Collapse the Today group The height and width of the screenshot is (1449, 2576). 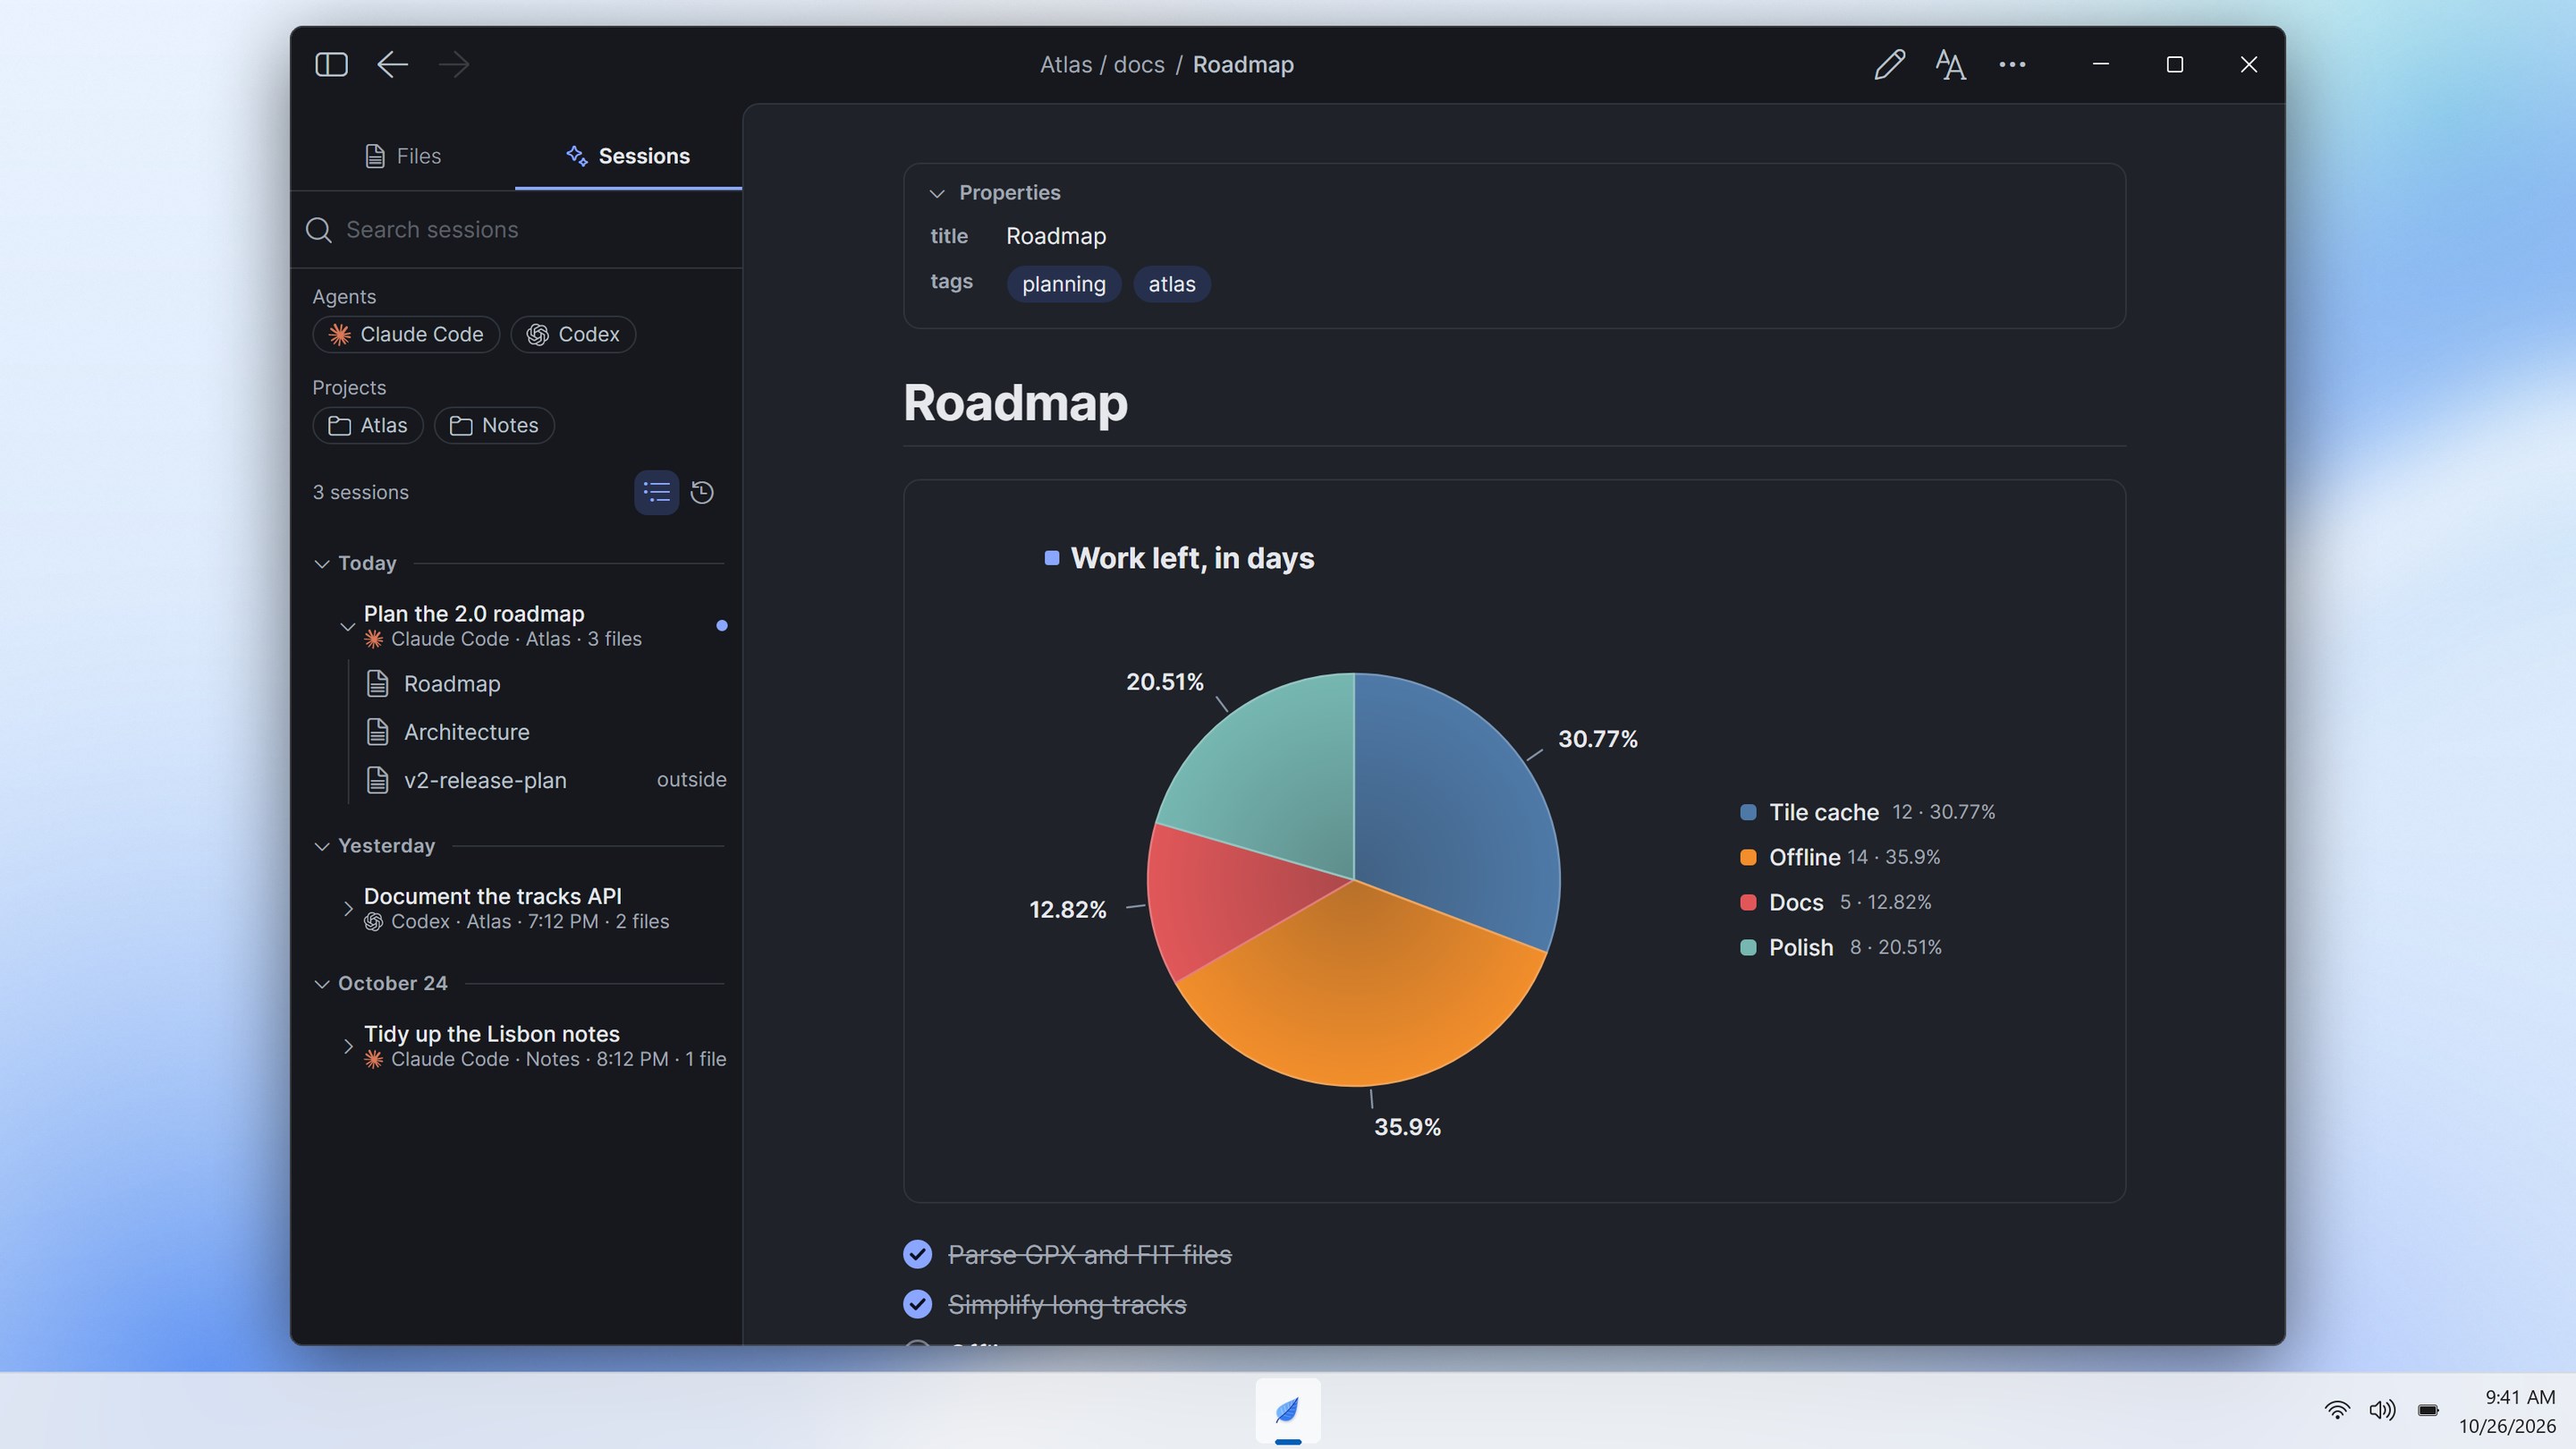tap(322, 564)
